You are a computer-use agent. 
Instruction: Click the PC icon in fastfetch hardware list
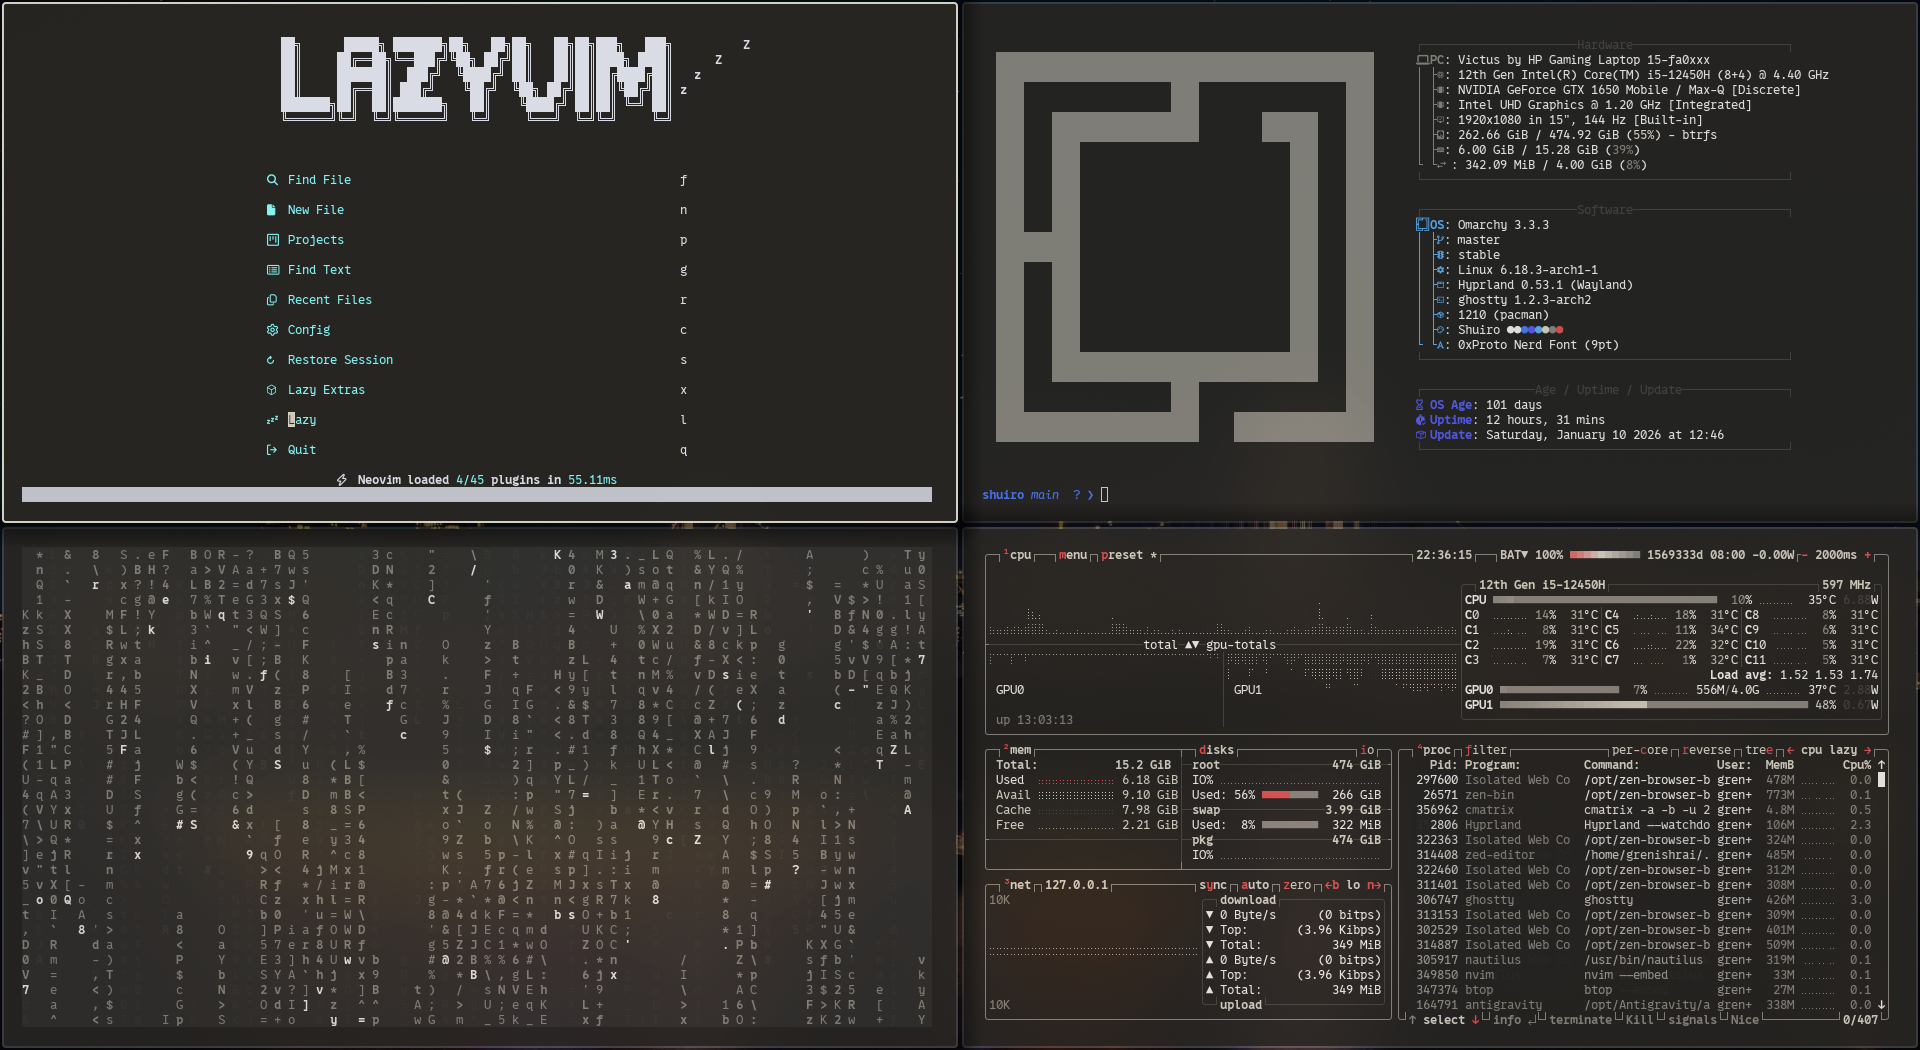point(1423,60)
